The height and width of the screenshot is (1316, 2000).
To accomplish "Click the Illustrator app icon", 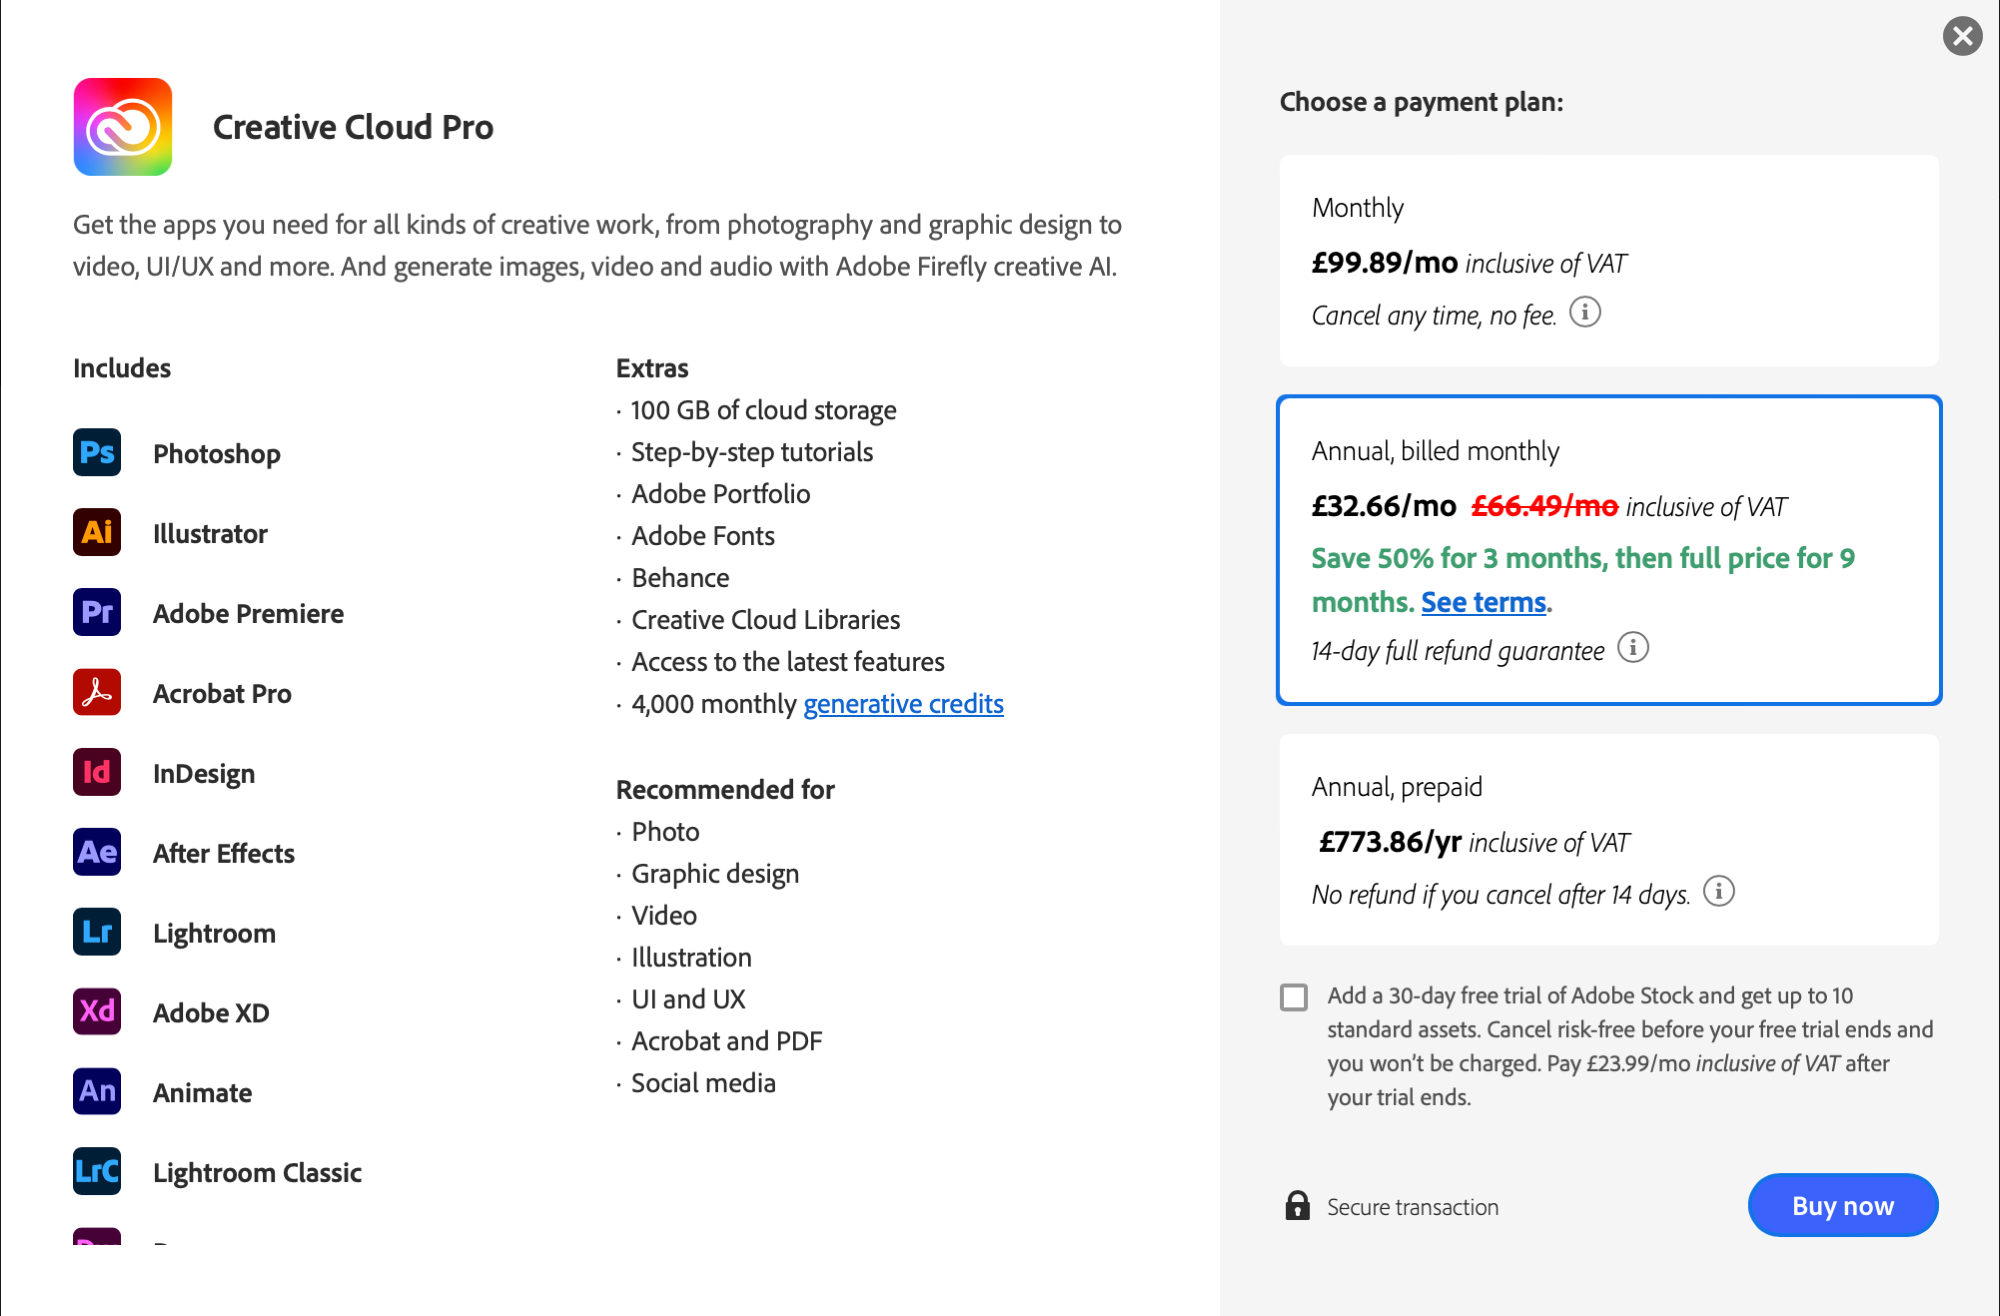I will click(97, 533).
